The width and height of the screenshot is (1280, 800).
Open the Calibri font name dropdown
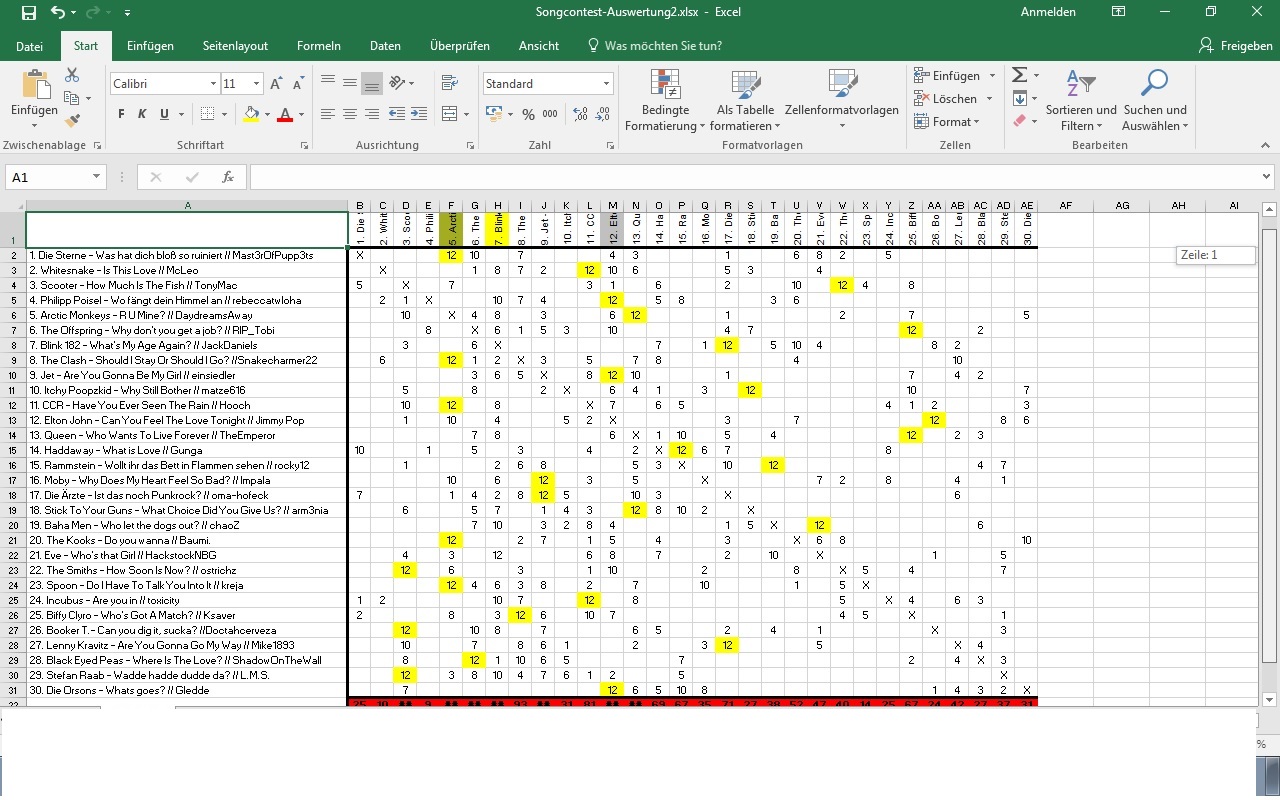coord(213,84)
